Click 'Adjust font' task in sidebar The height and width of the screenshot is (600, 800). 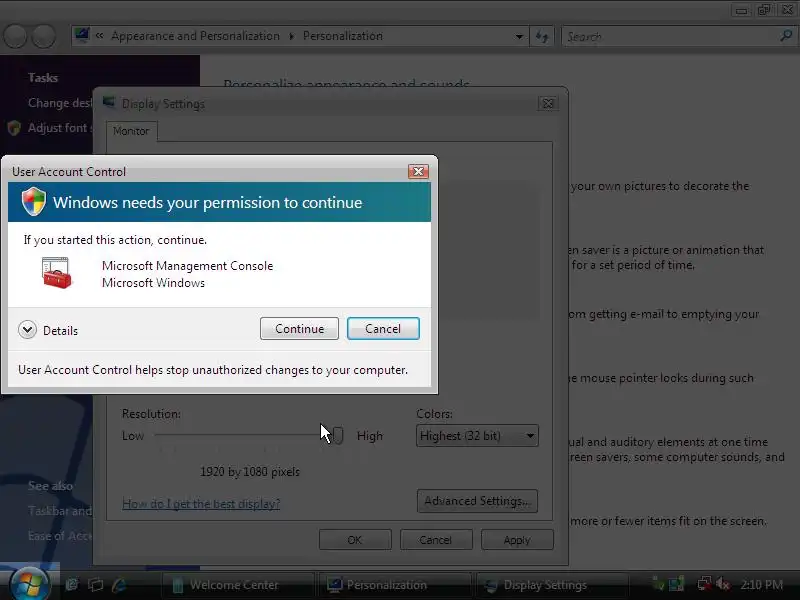(x=60, y=128)
